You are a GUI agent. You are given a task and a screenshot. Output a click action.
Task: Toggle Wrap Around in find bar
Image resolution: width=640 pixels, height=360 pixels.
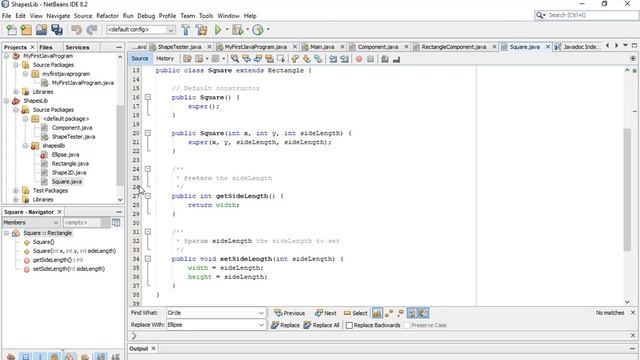pyautogui.click(x=424, y=313)
